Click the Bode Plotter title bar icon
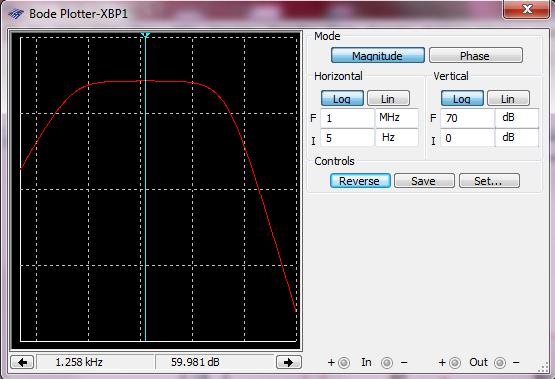This screenshot has width=555, height=379. coord(16,14)
